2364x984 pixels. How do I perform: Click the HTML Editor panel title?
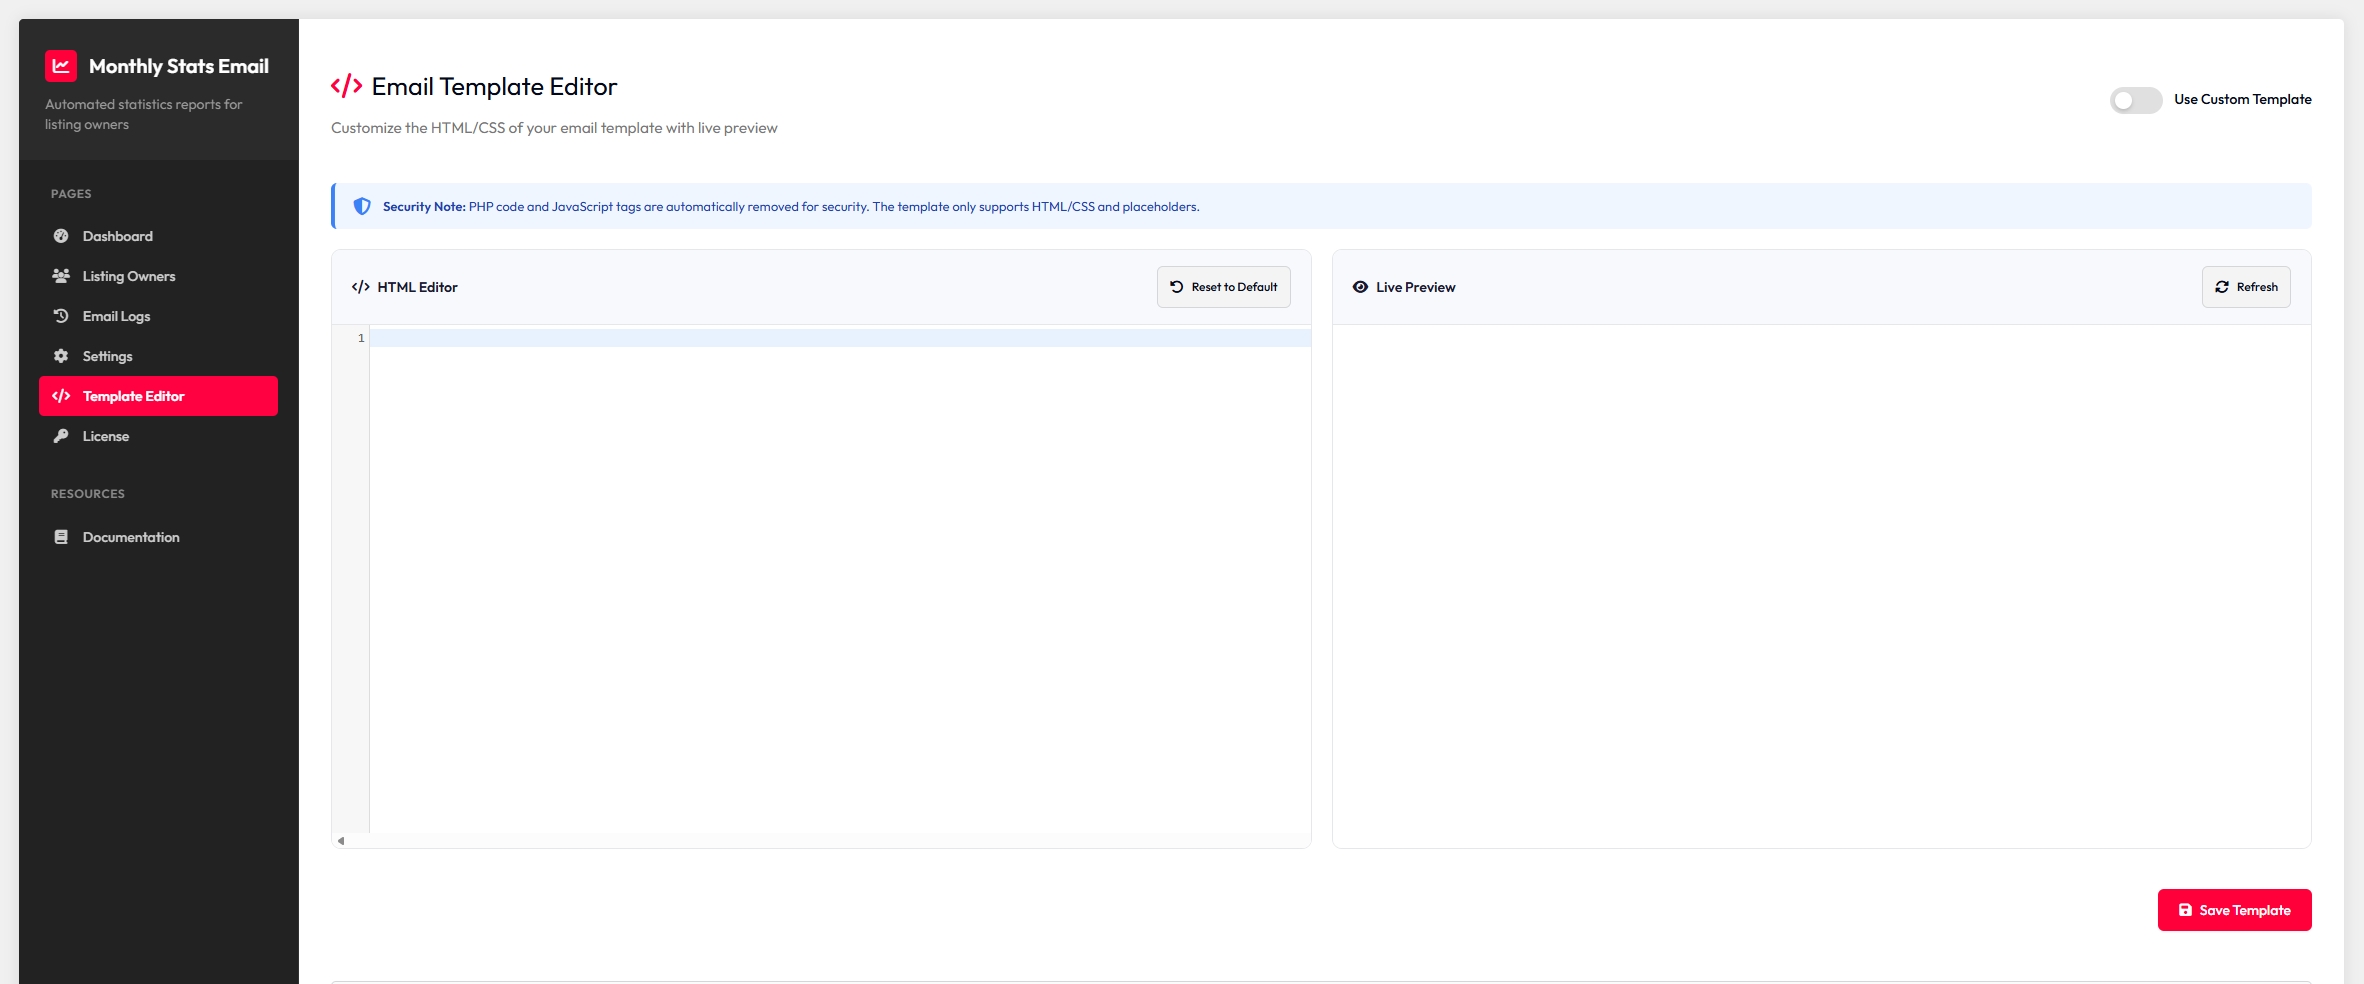tap(417, 287)
